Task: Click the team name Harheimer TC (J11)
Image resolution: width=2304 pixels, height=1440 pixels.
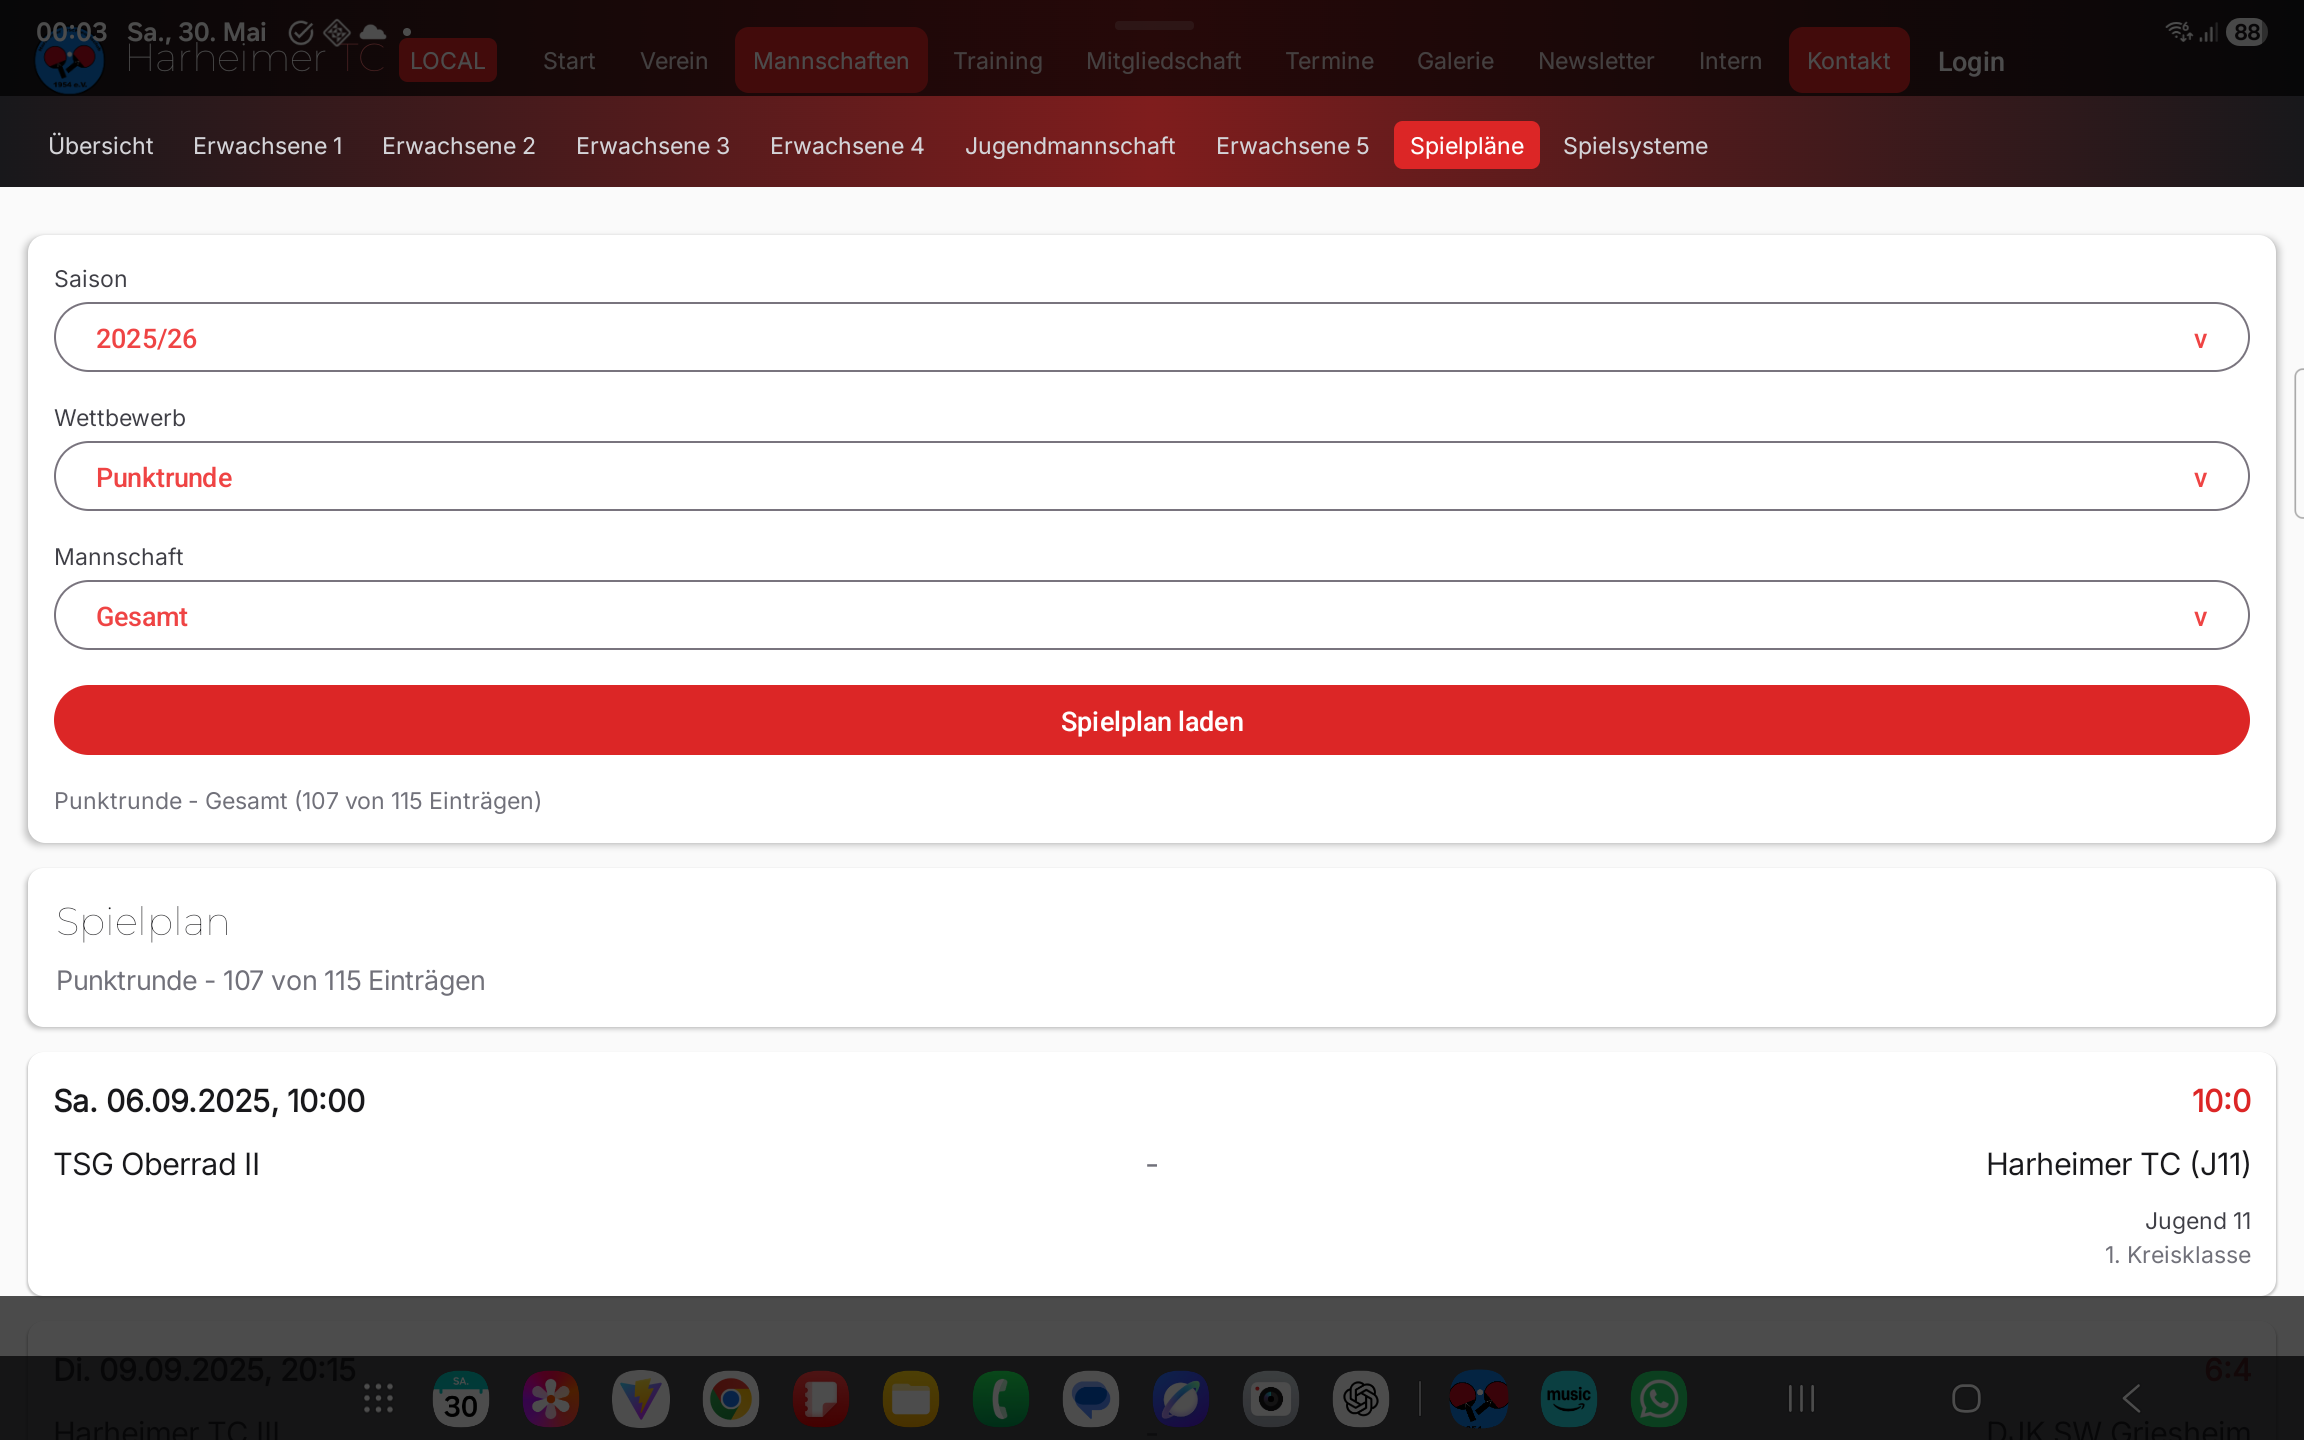Action: pos(2118,1164)
